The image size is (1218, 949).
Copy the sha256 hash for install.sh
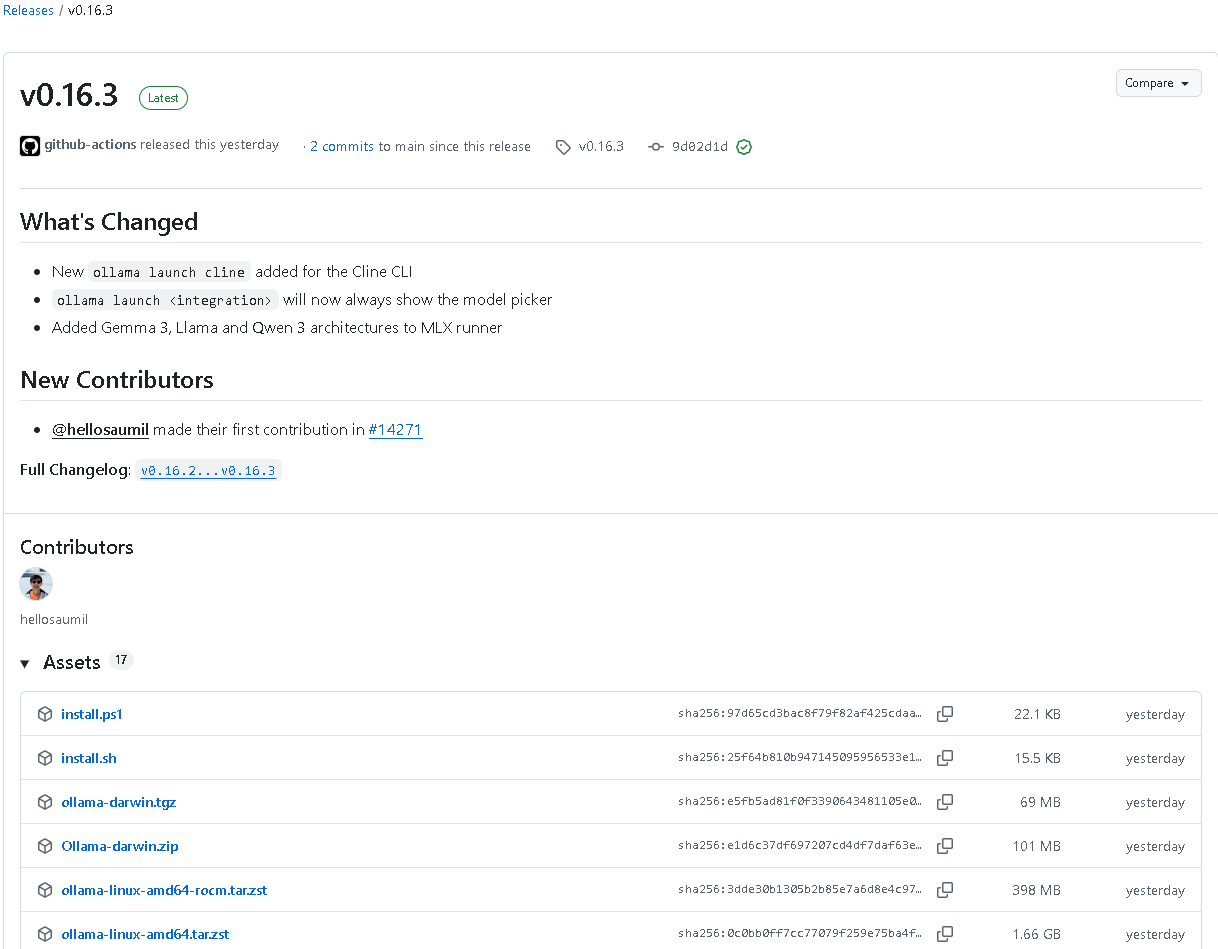pyautogui.click(x=944, y=758)
